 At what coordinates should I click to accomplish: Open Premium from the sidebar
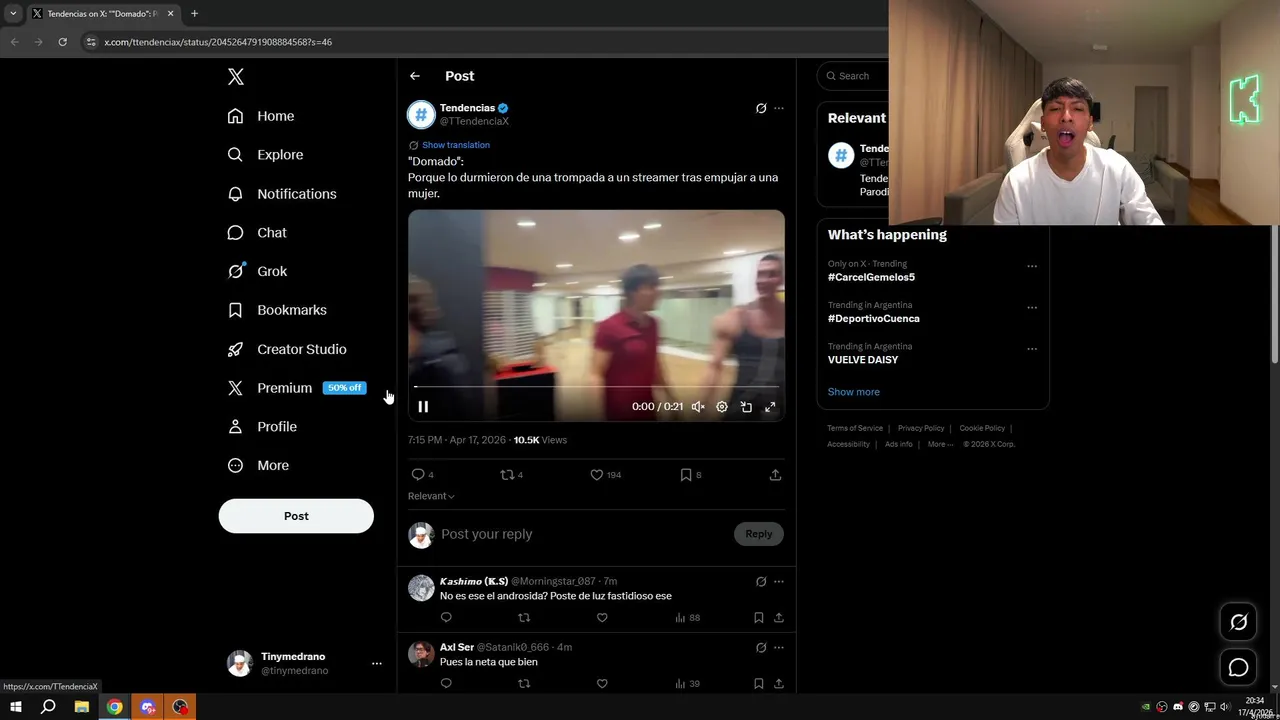click(270, 388)
